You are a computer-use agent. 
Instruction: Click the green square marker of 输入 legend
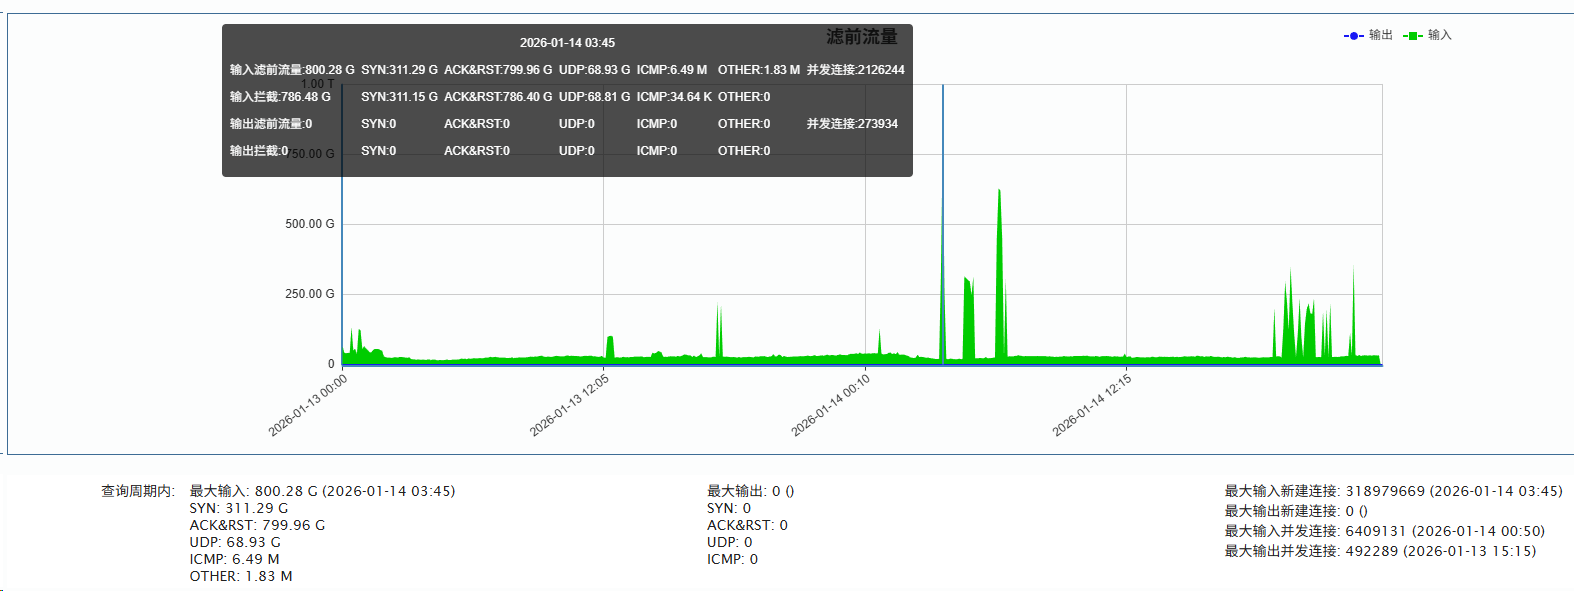1412,36
